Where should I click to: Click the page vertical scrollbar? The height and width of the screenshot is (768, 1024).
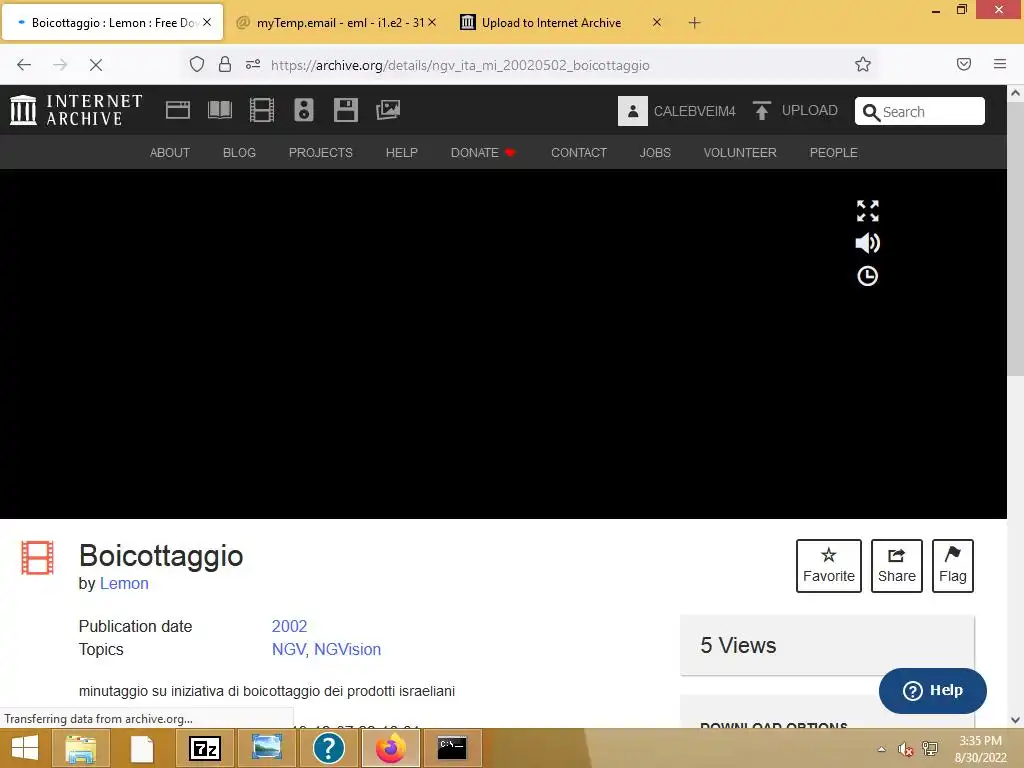pos(1015,238)
